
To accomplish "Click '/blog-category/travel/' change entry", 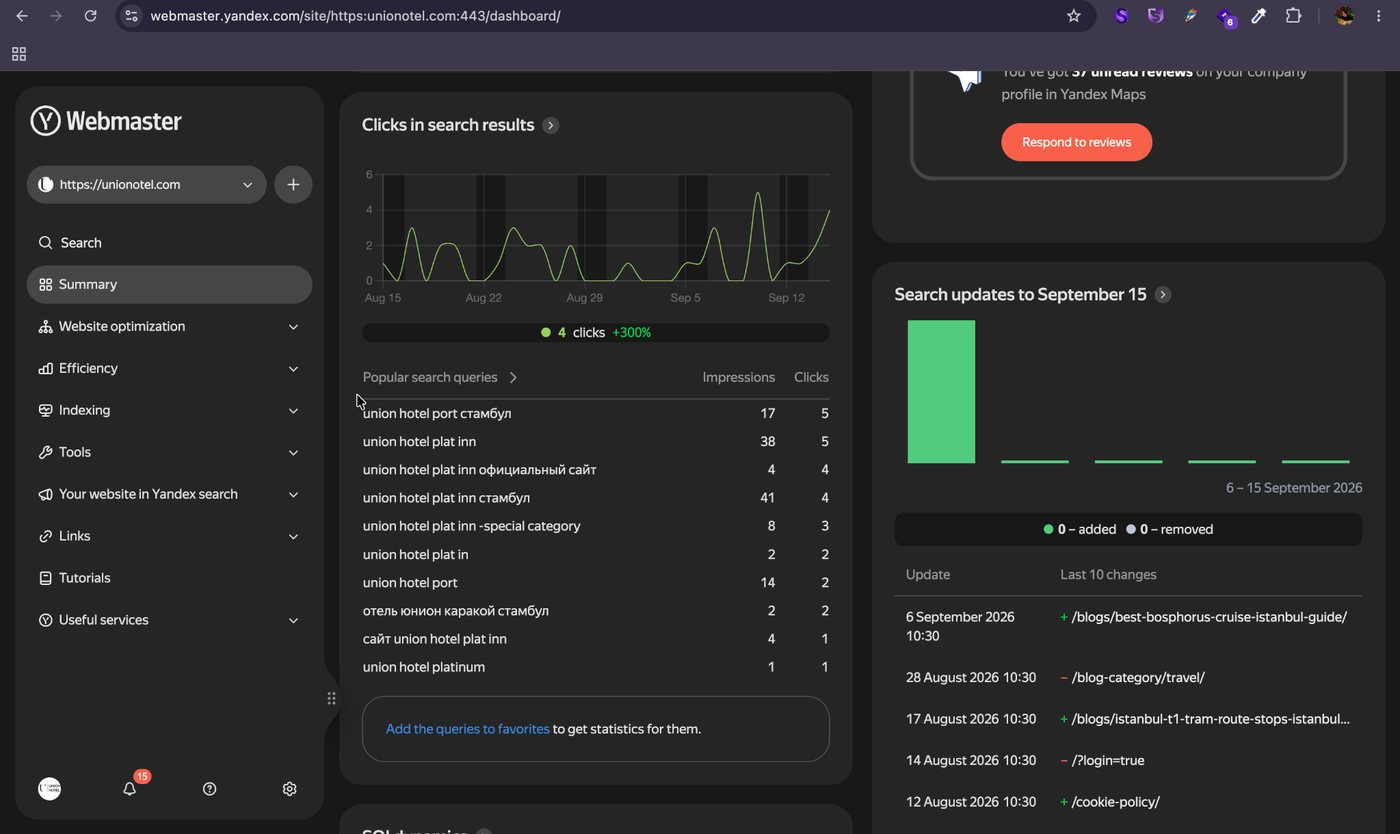I will point(1138,677).
